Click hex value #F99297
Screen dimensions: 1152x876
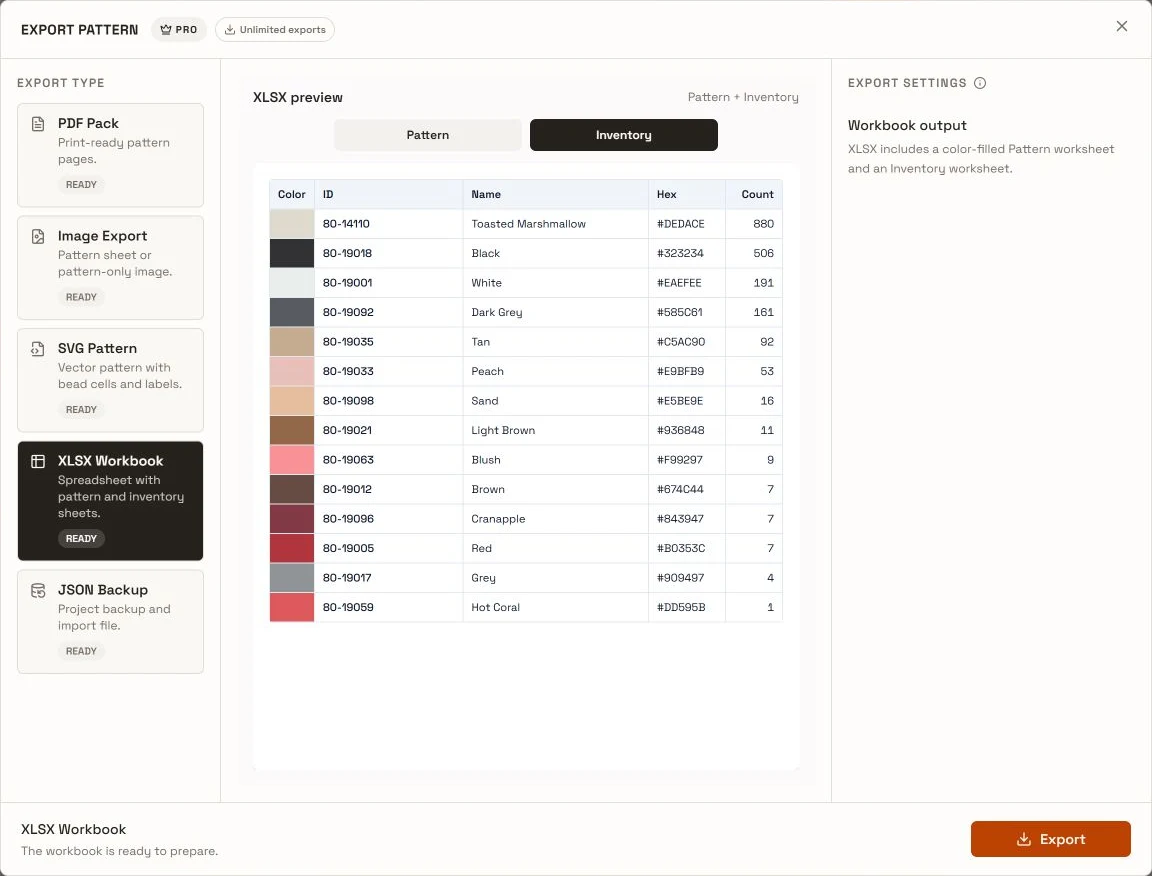tap(680, 460)
